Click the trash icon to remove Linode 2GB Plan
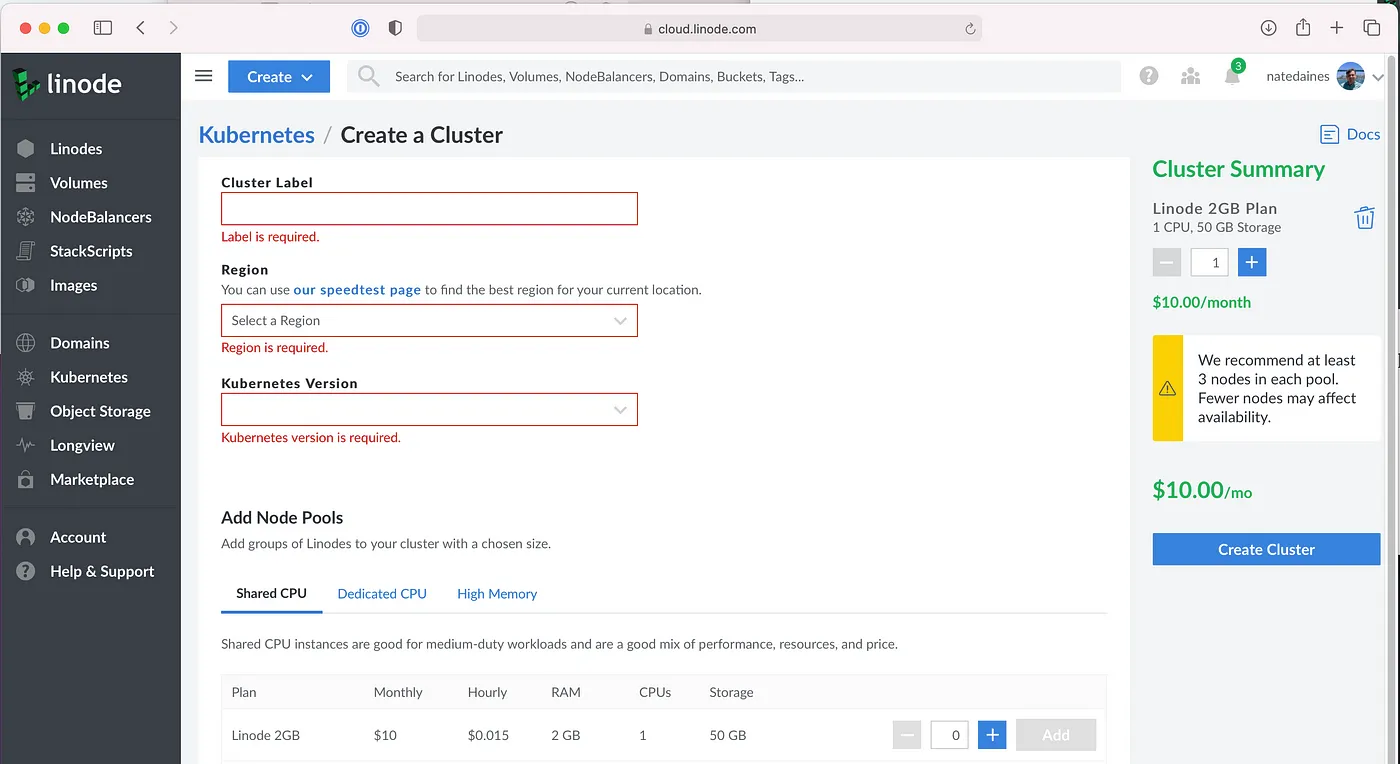Image resolution: width=1400 pixels, height=764 pixels. [x=1364, y=218]
